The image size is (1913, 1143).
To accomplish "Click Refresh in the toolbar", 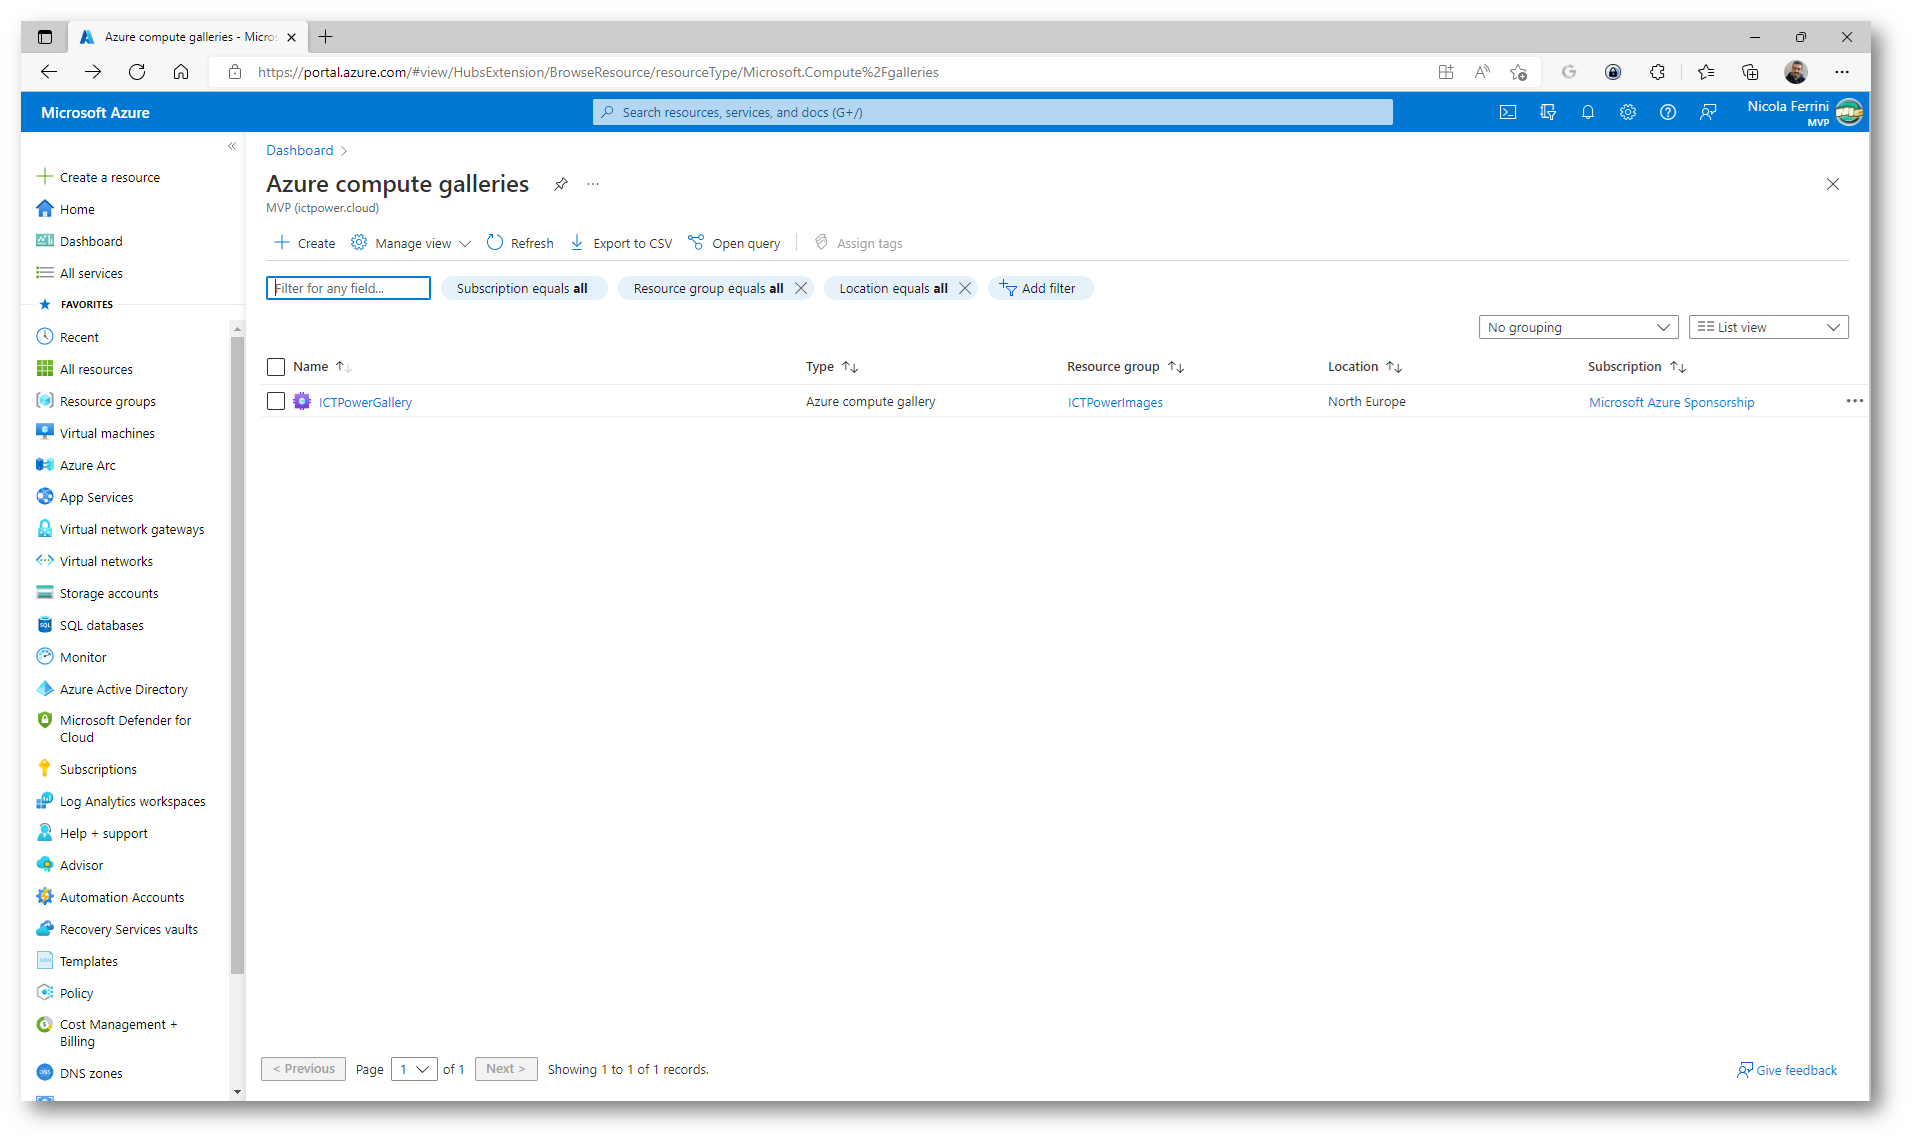I will pyautogui.click(x=520, y=243).
